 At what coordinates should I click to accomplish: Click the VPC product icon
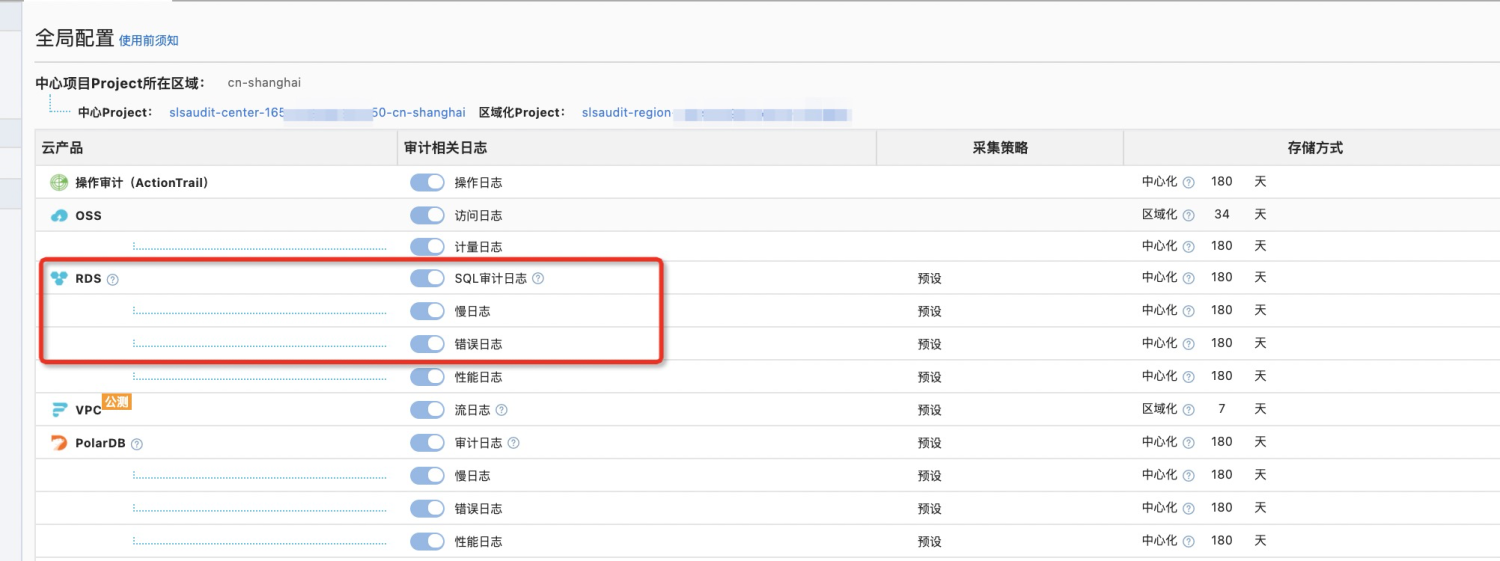[59, 409]
